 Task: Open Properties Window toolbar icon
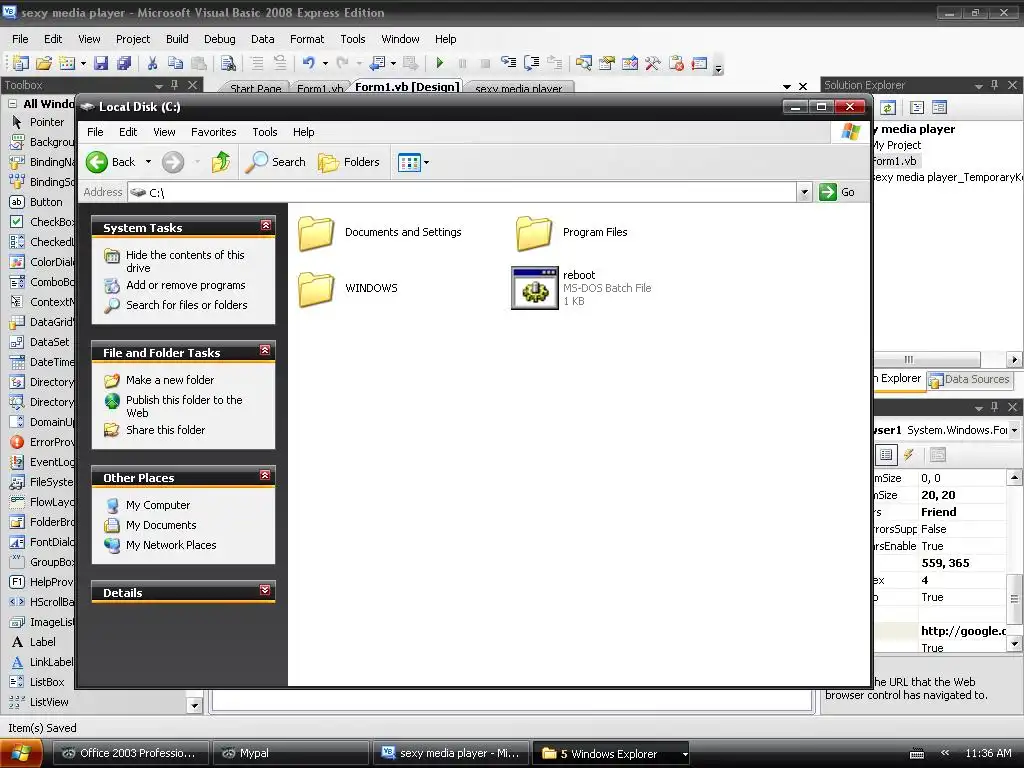click(x=607, y=63)
